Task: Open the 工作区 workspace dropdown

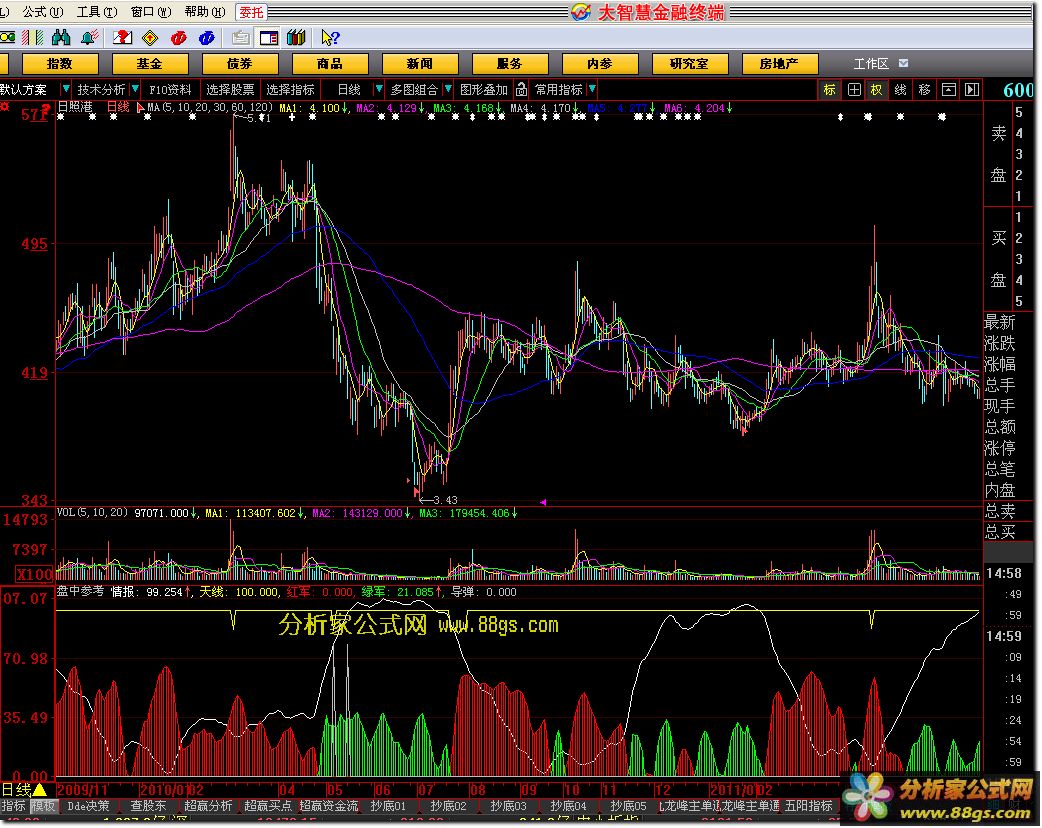Action: (x=903, y=63)
